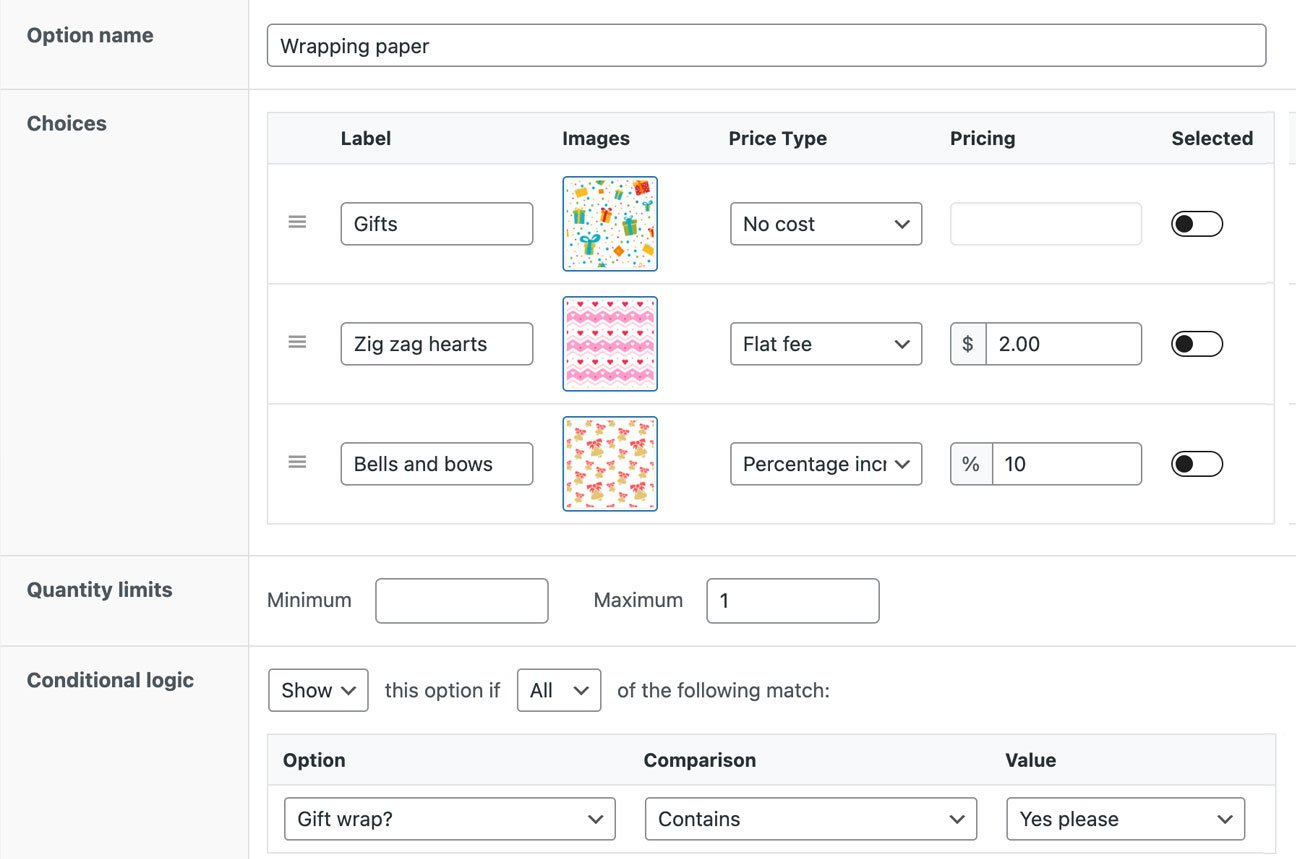Open the Gifts wrapping paper image

tap(610, 223)
